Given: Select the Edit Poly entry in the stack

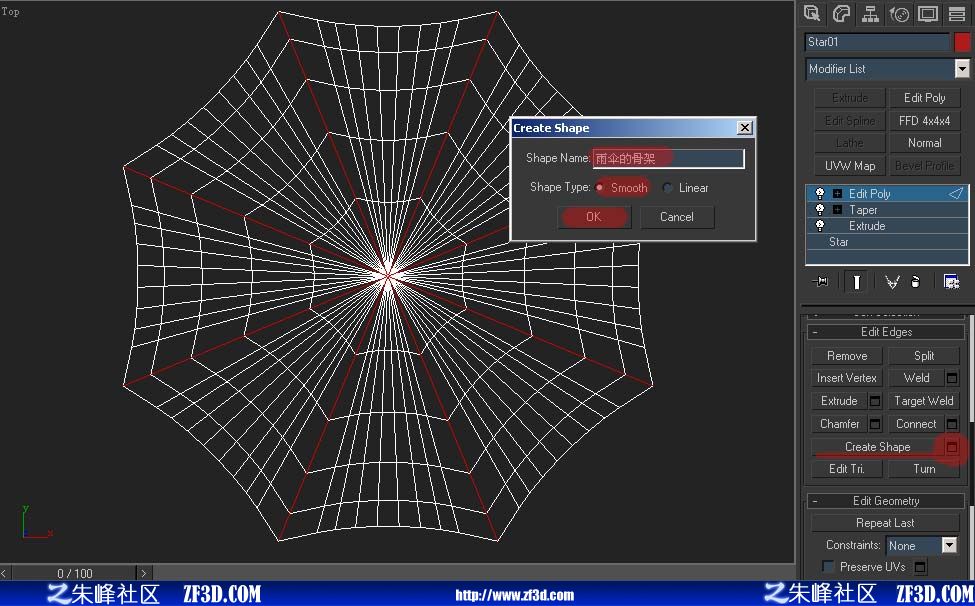Looking at the screenshot, I should 887,193.
